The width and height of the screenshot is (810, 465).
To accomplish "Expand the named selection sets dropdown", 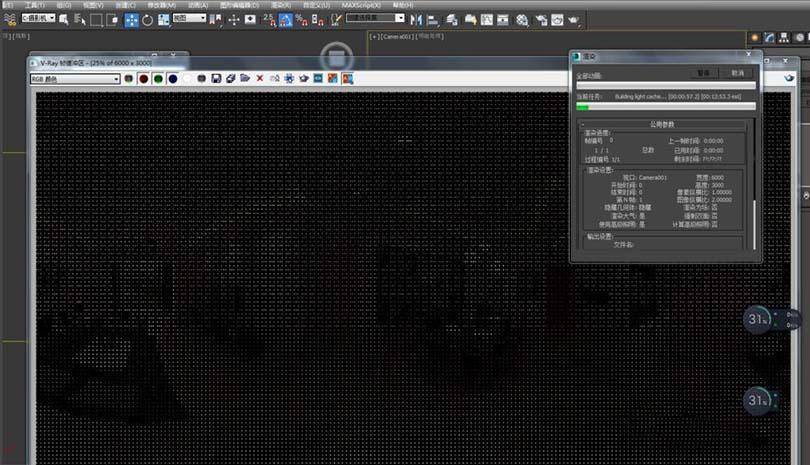I will [x=375, y=18].
